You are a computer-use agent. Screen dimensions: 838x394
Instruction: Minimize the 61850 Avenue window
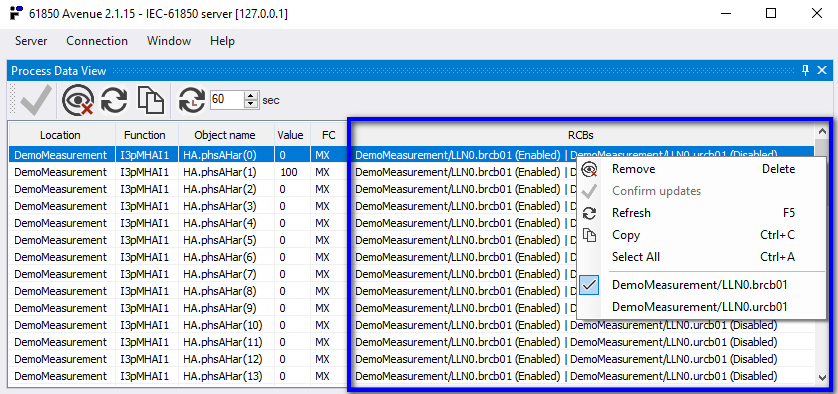pyautogui.click(x=725, y=13)
